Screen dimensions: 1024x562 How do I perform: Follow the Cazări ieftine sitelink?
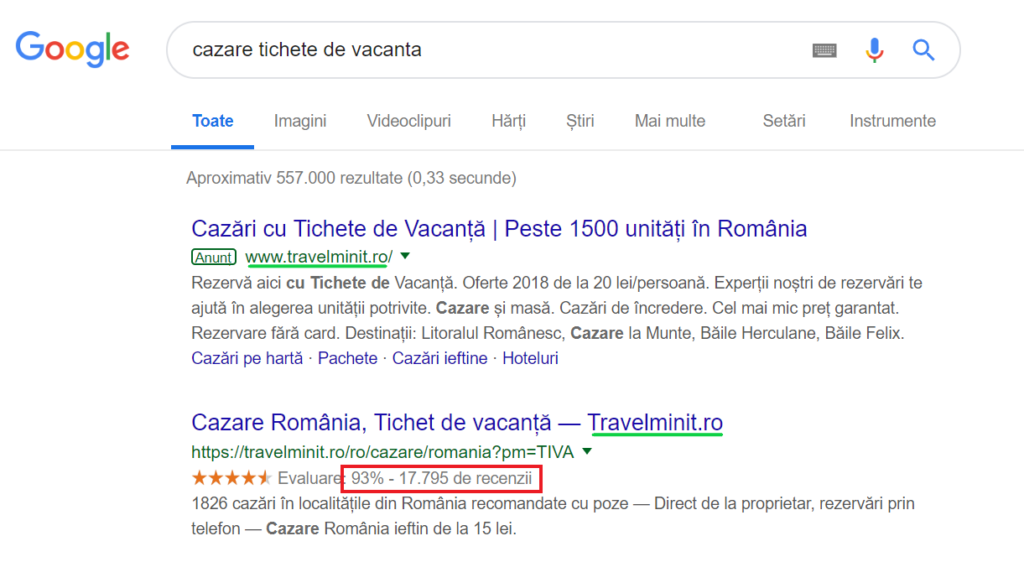(x=440, y=358)
